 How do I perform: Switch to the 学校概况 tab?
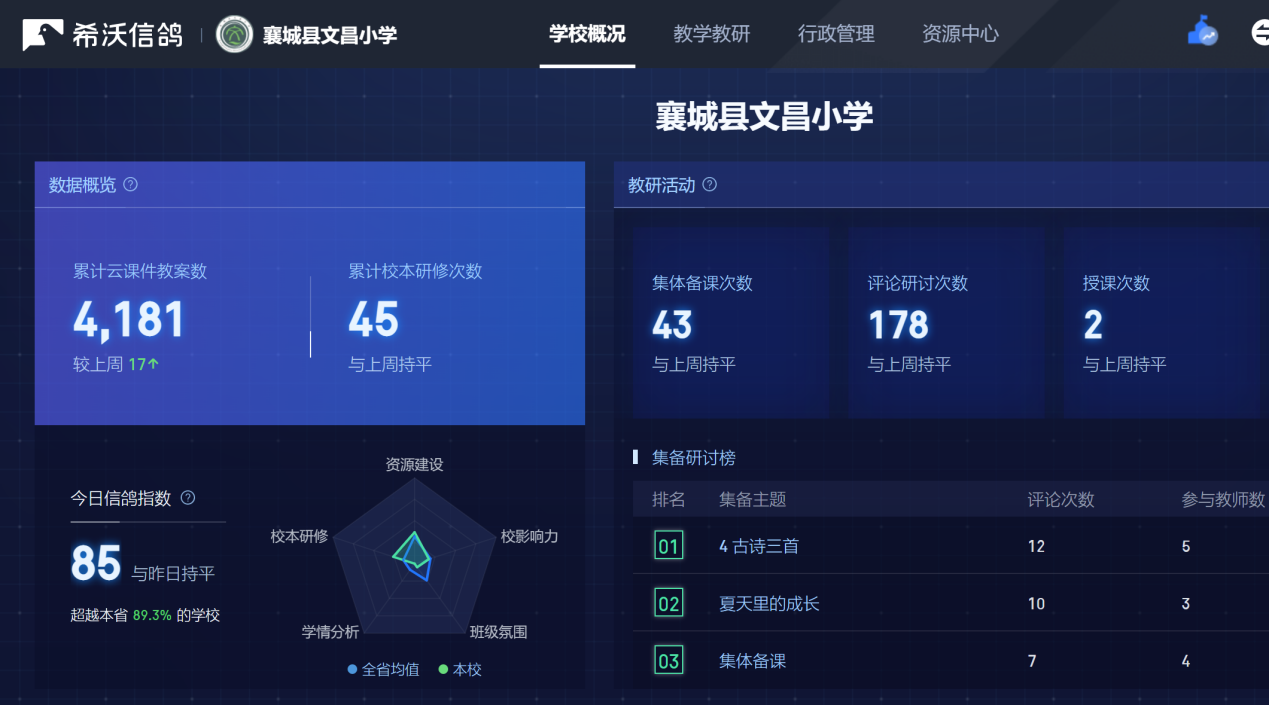click(x=587, y=34)
